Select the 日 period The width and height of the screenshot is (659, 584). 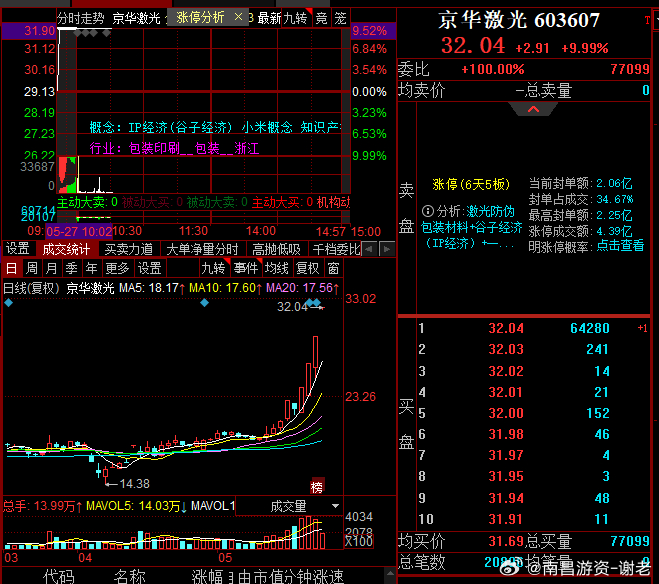tap(12, 268)
